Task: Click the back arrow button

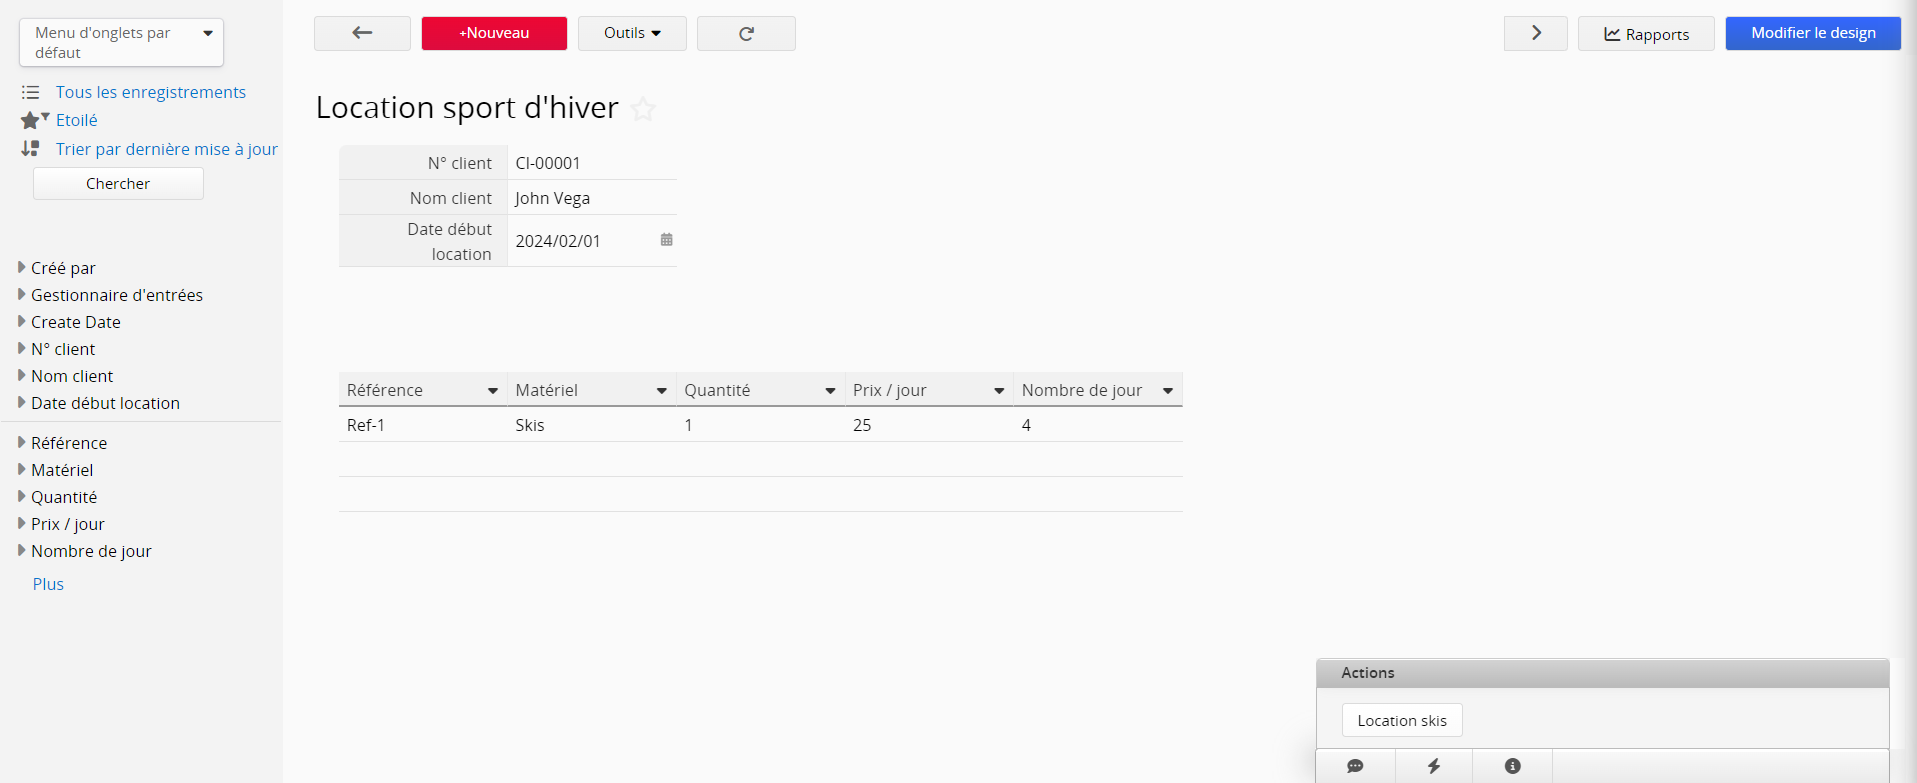Action: (362, 33)
